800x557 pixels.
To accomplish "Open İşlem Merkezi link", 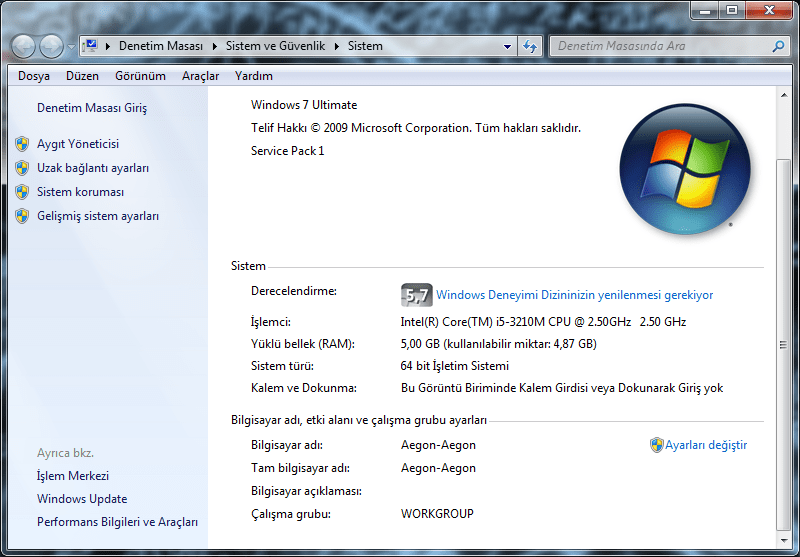I will [73, 476].
